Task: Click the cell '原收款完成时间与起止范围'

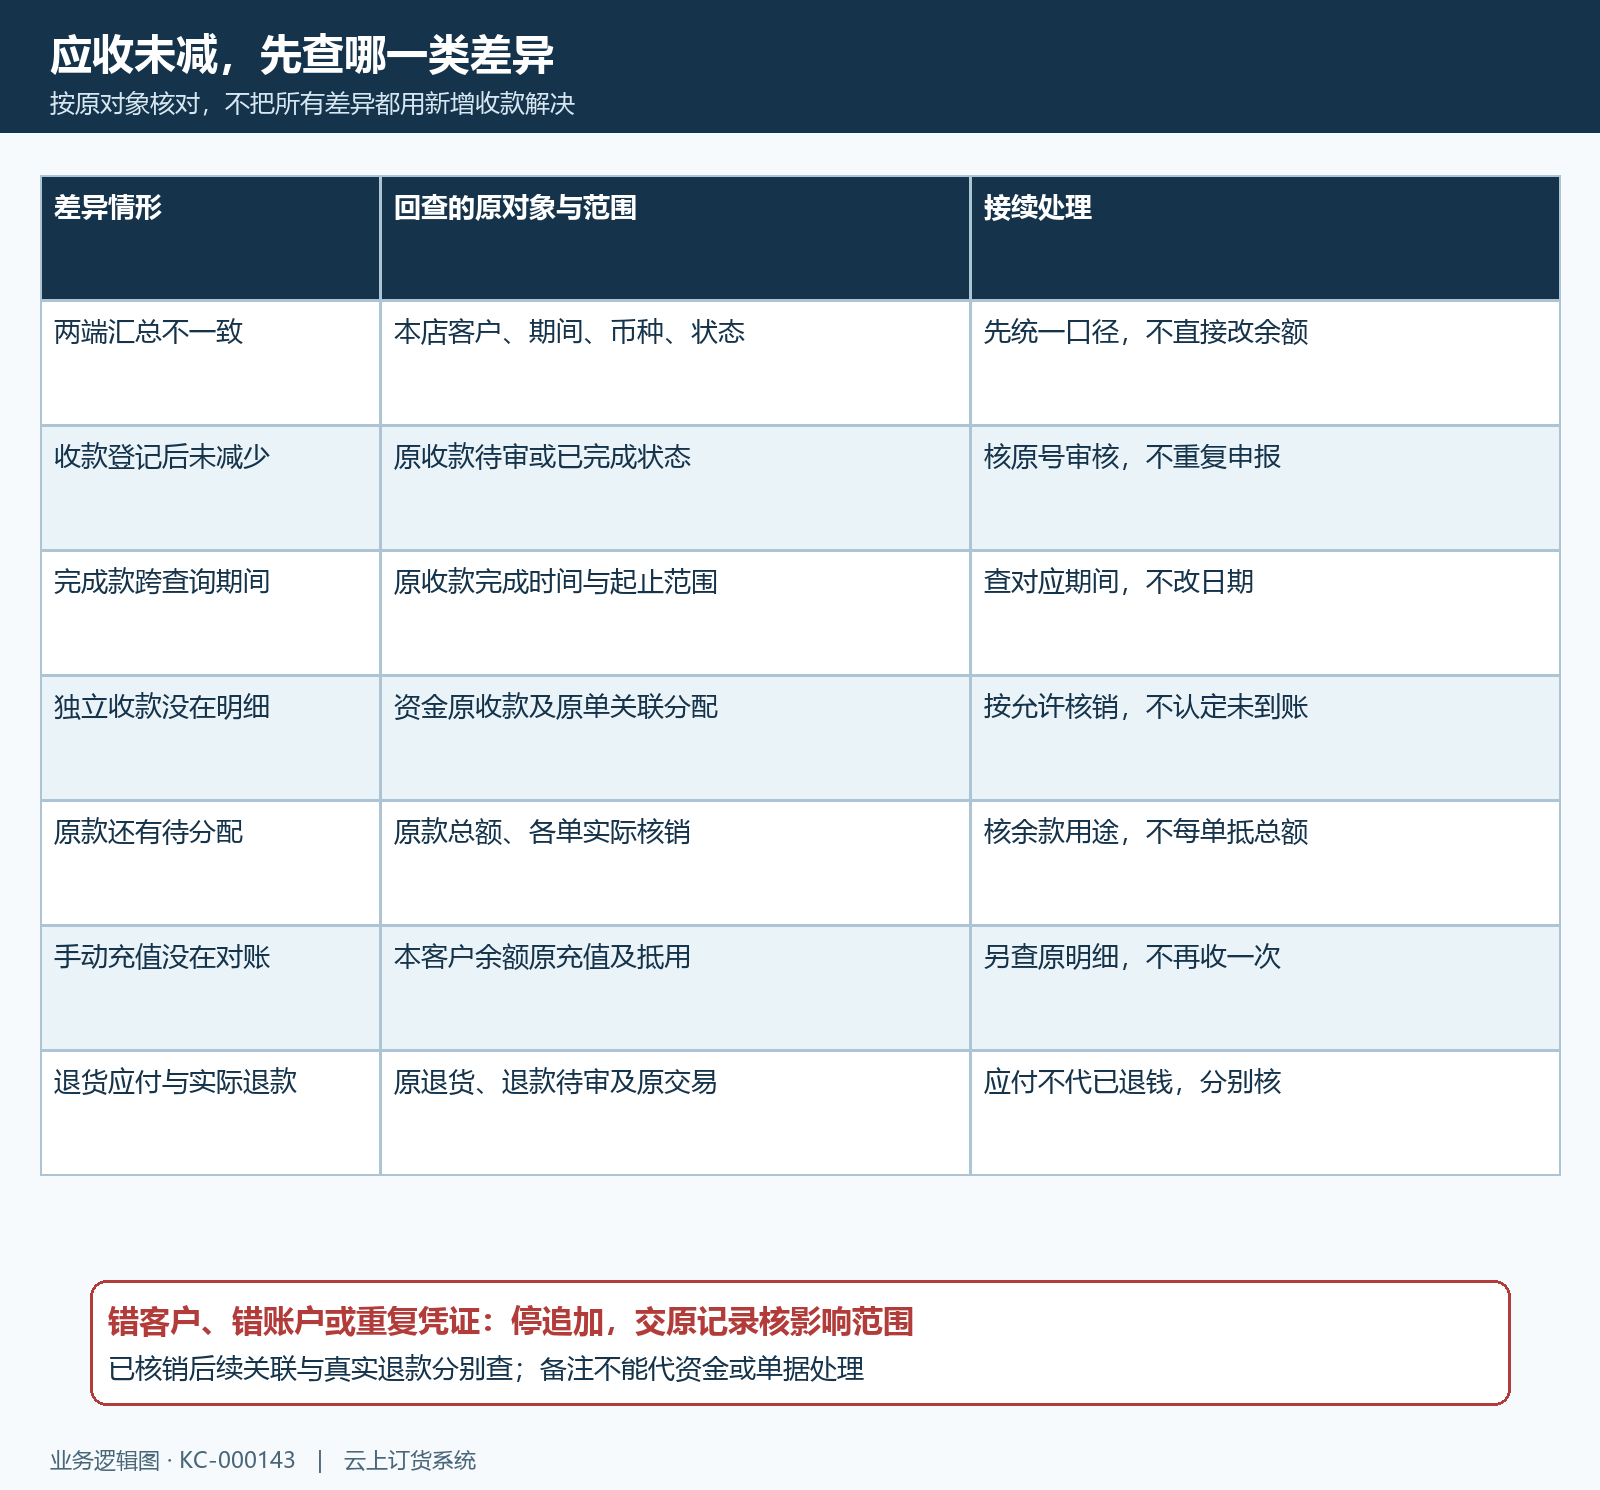Action: click(x=675, y=613)
